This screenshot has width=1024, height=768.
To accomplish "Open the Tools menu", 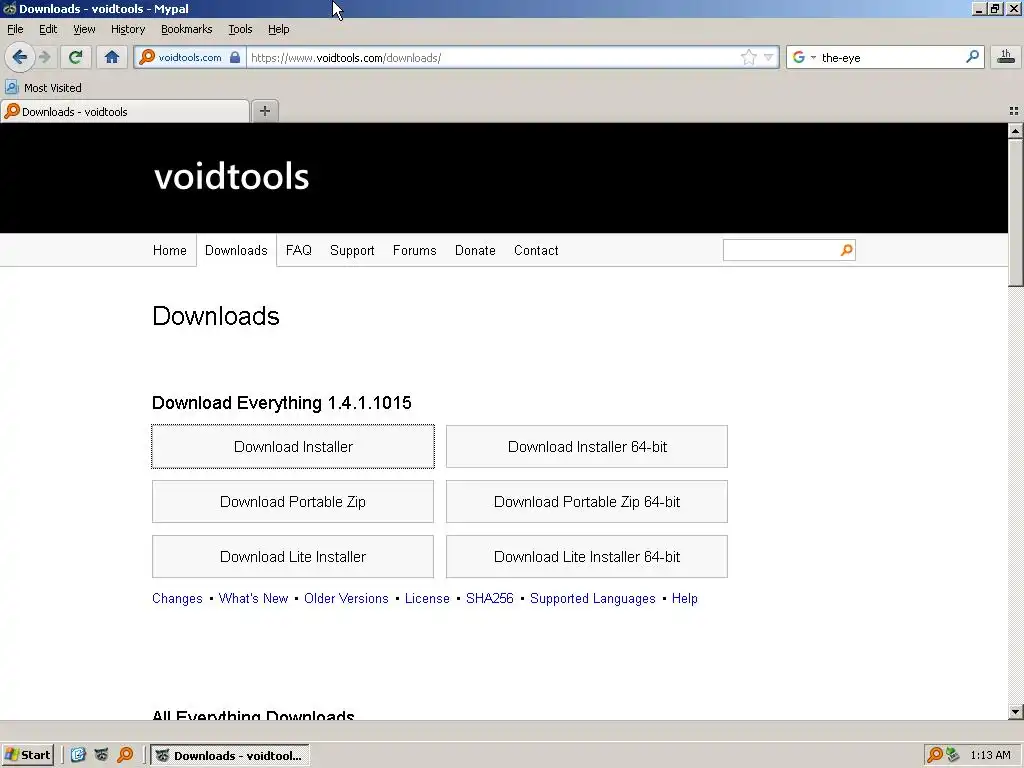I will click(x=240, y=29).
